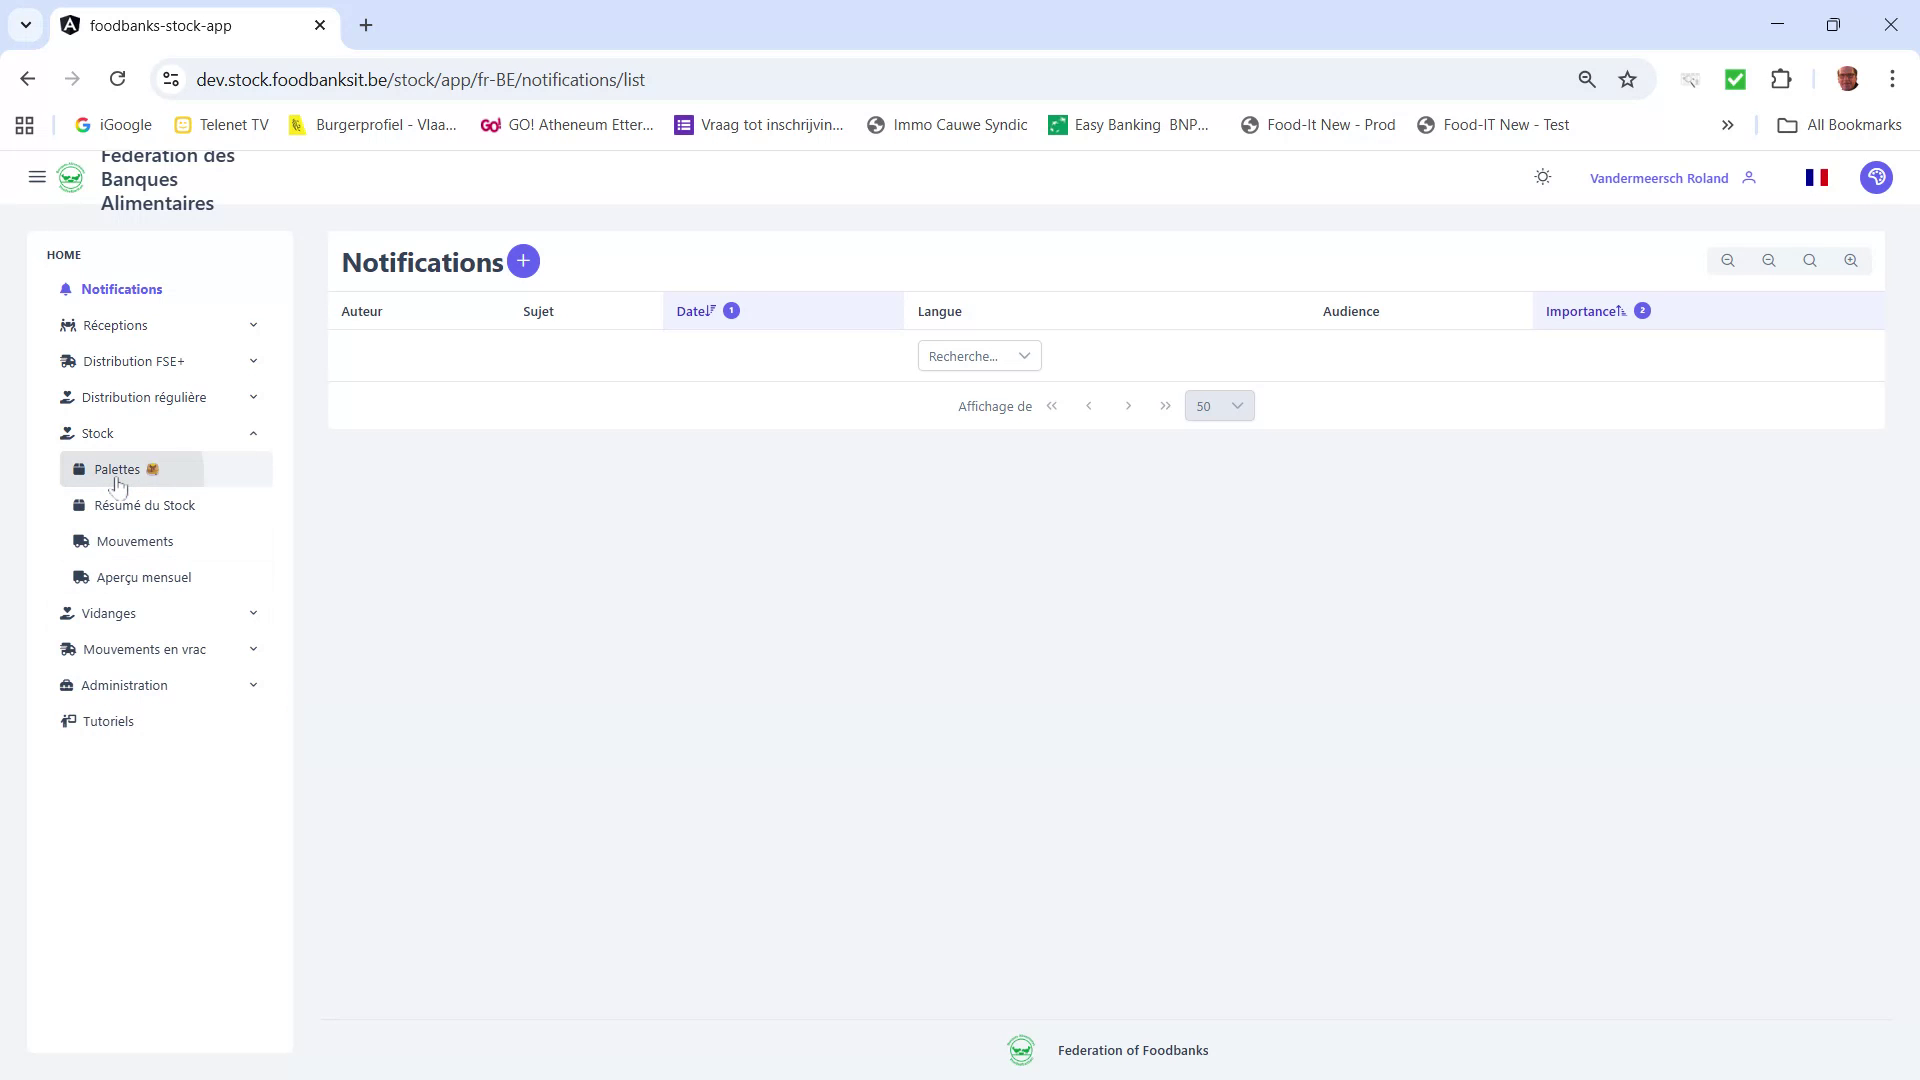Zoom in the table using the magnifier plus

point(1851,260)
